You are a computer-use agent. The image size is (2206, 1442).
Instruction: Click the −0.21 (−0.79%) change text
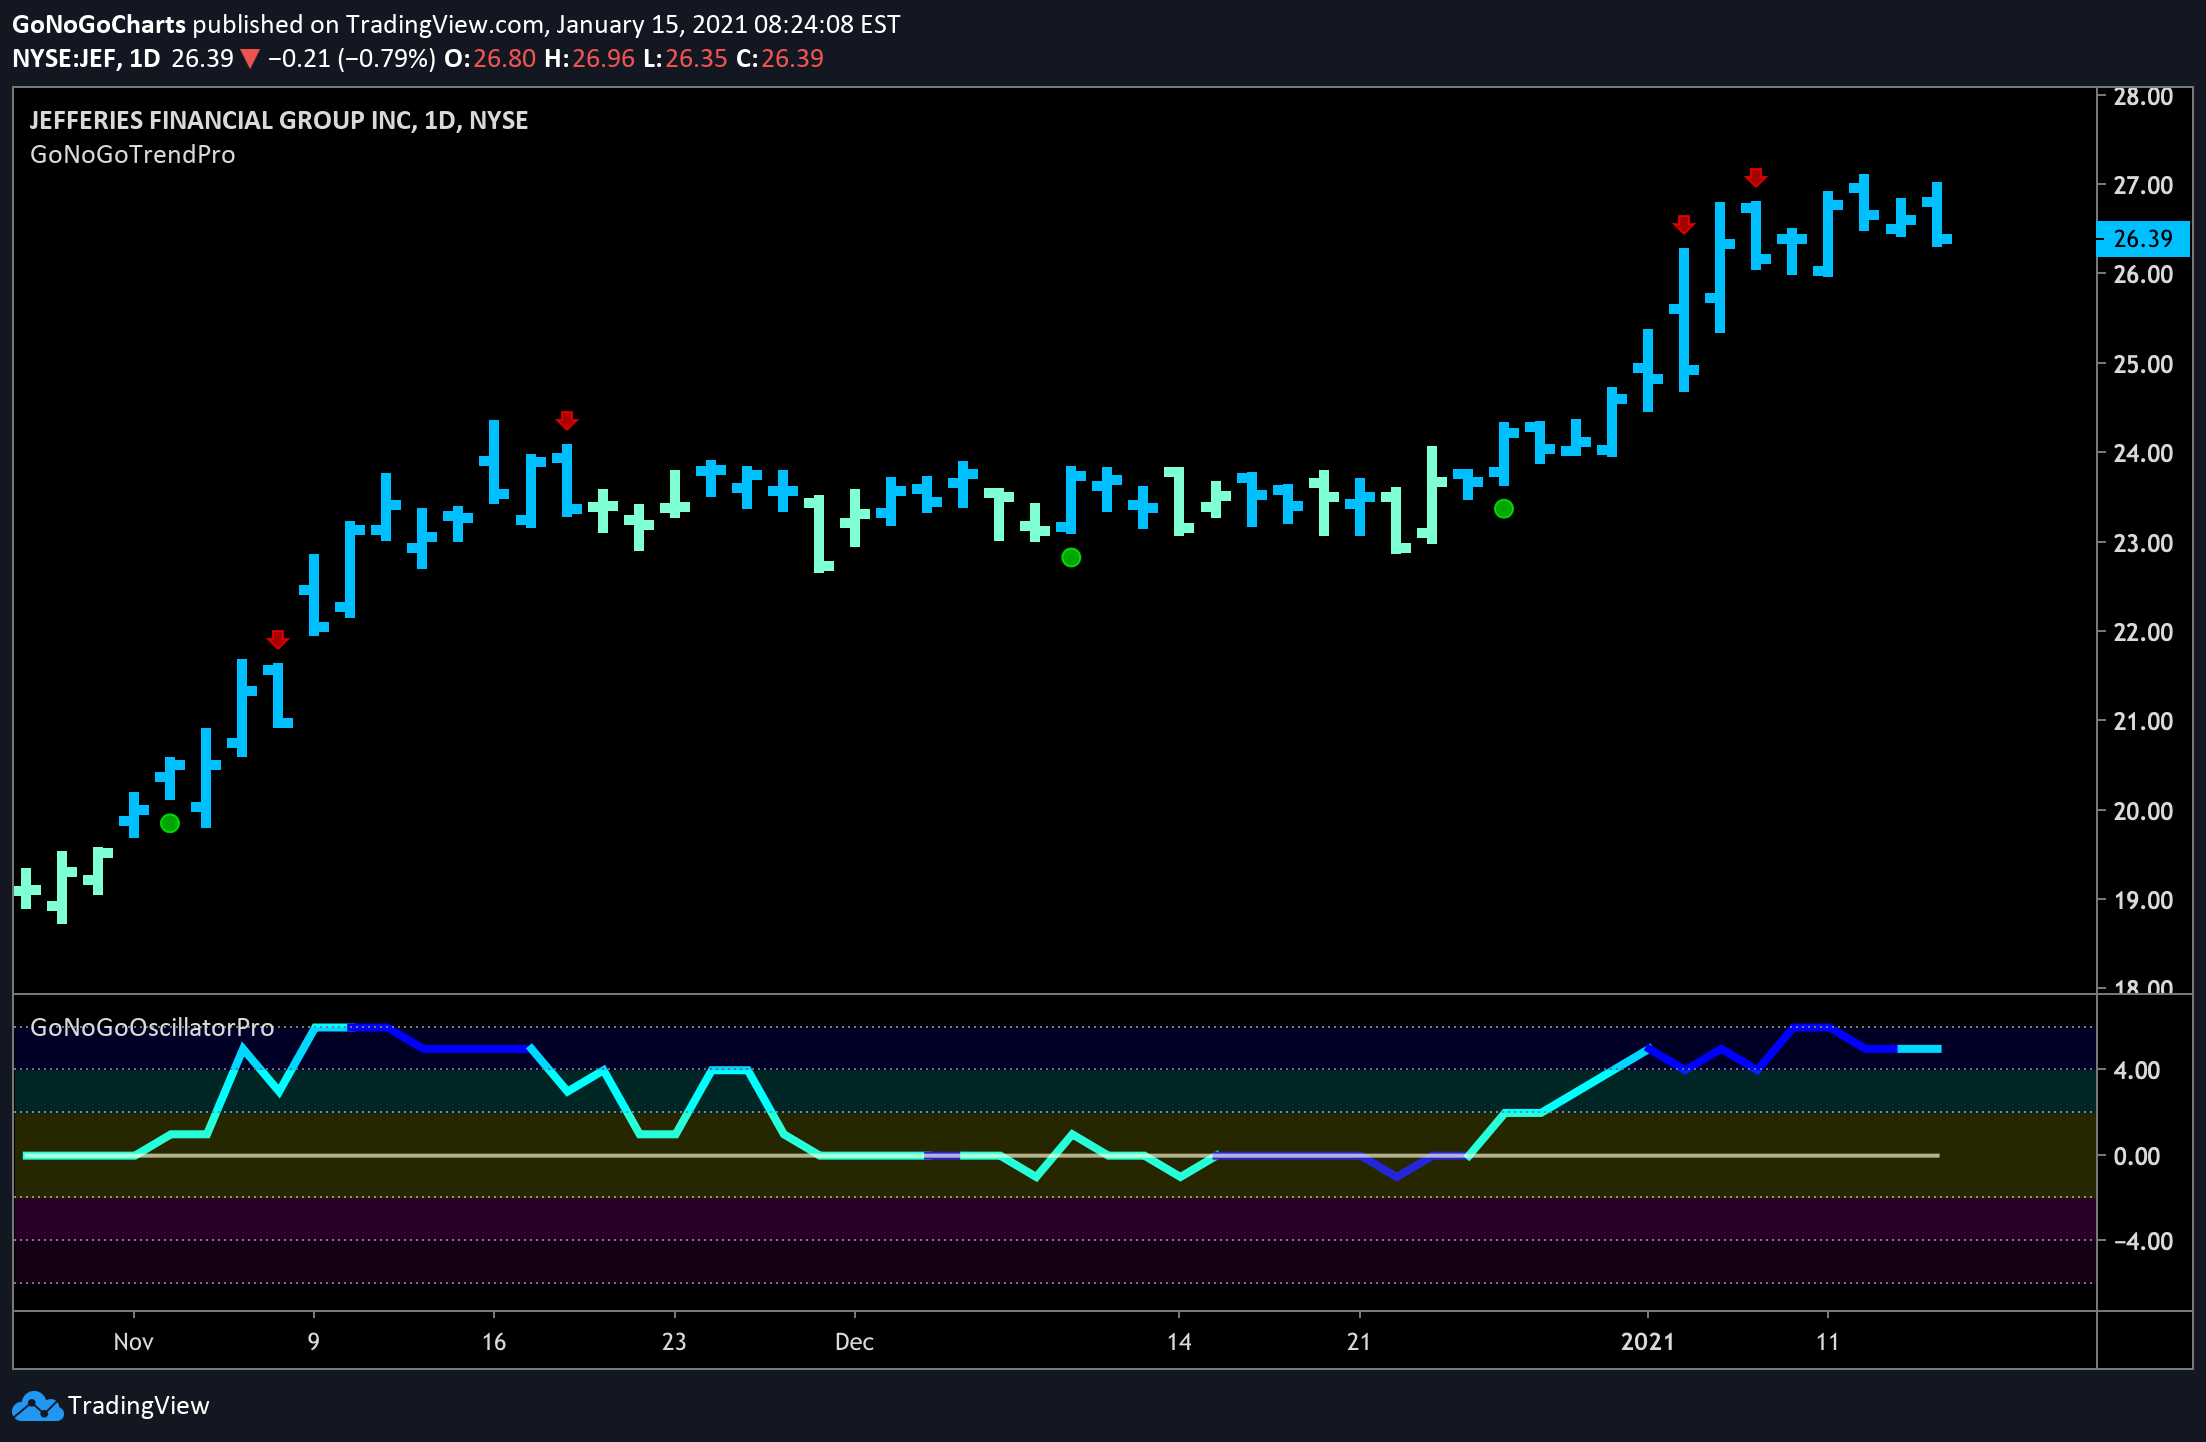click(x=352, y=59)
